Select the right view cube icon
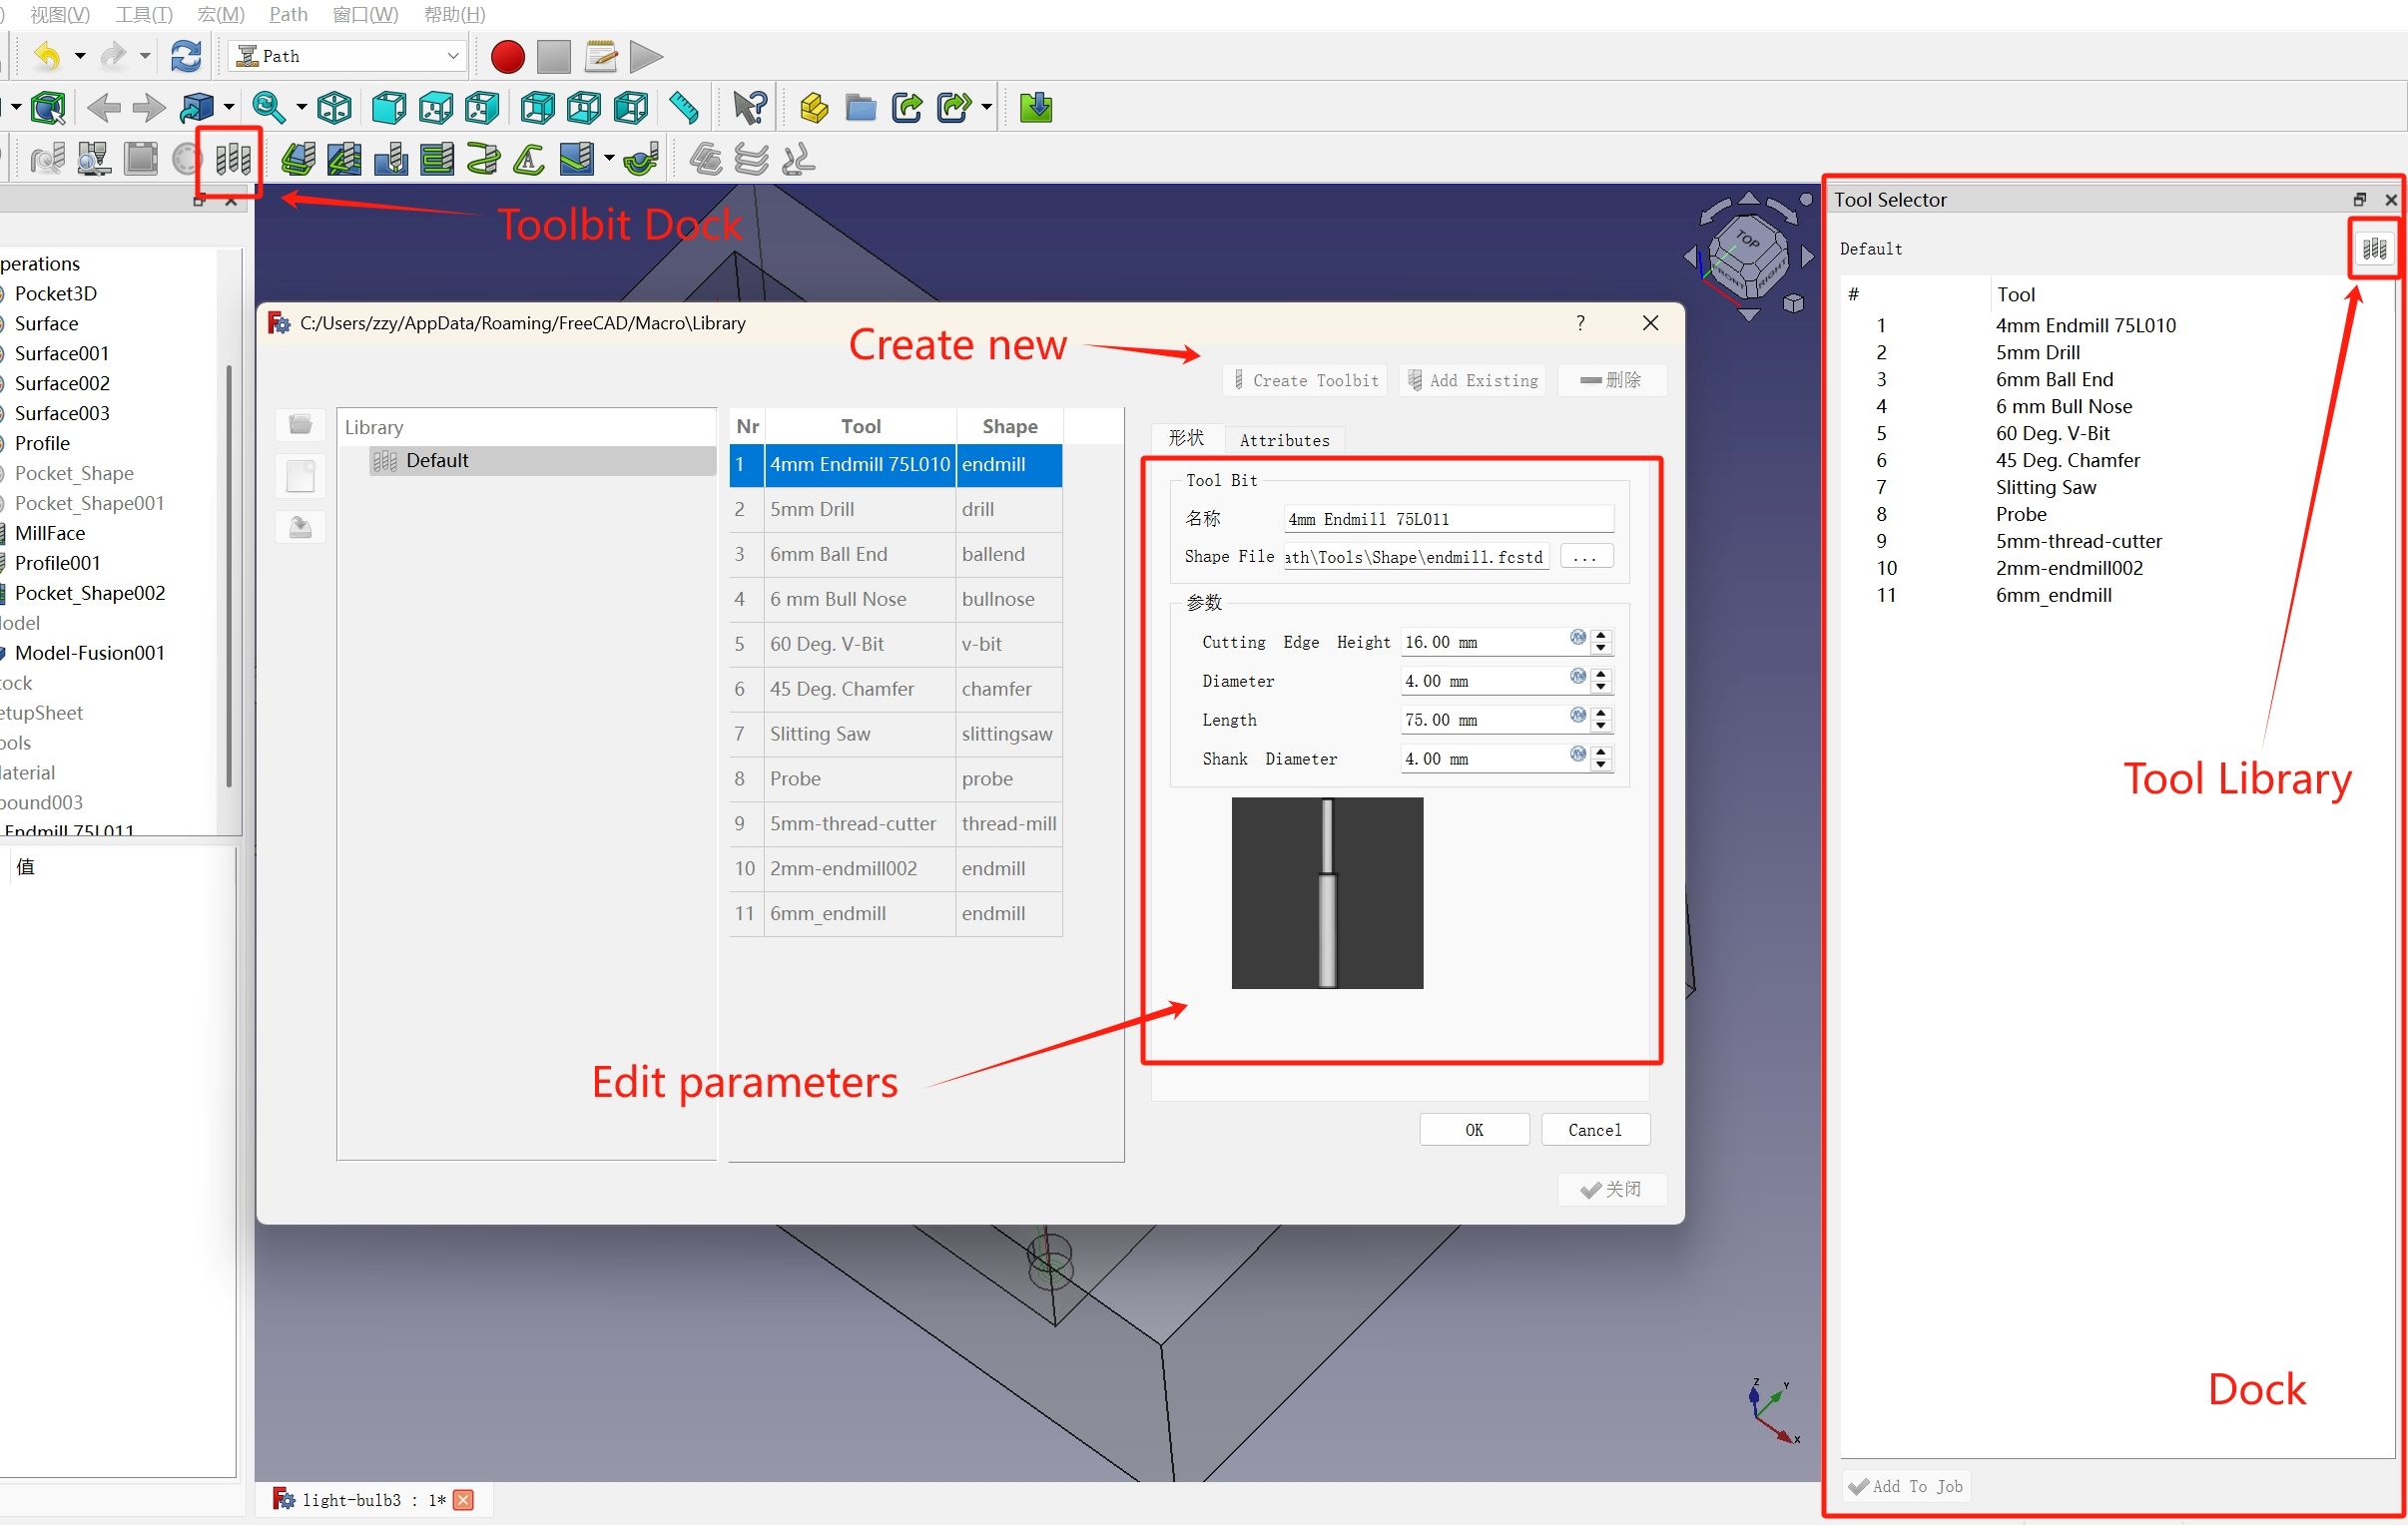Screen dimensions: 2408x1525 (482, 107)
